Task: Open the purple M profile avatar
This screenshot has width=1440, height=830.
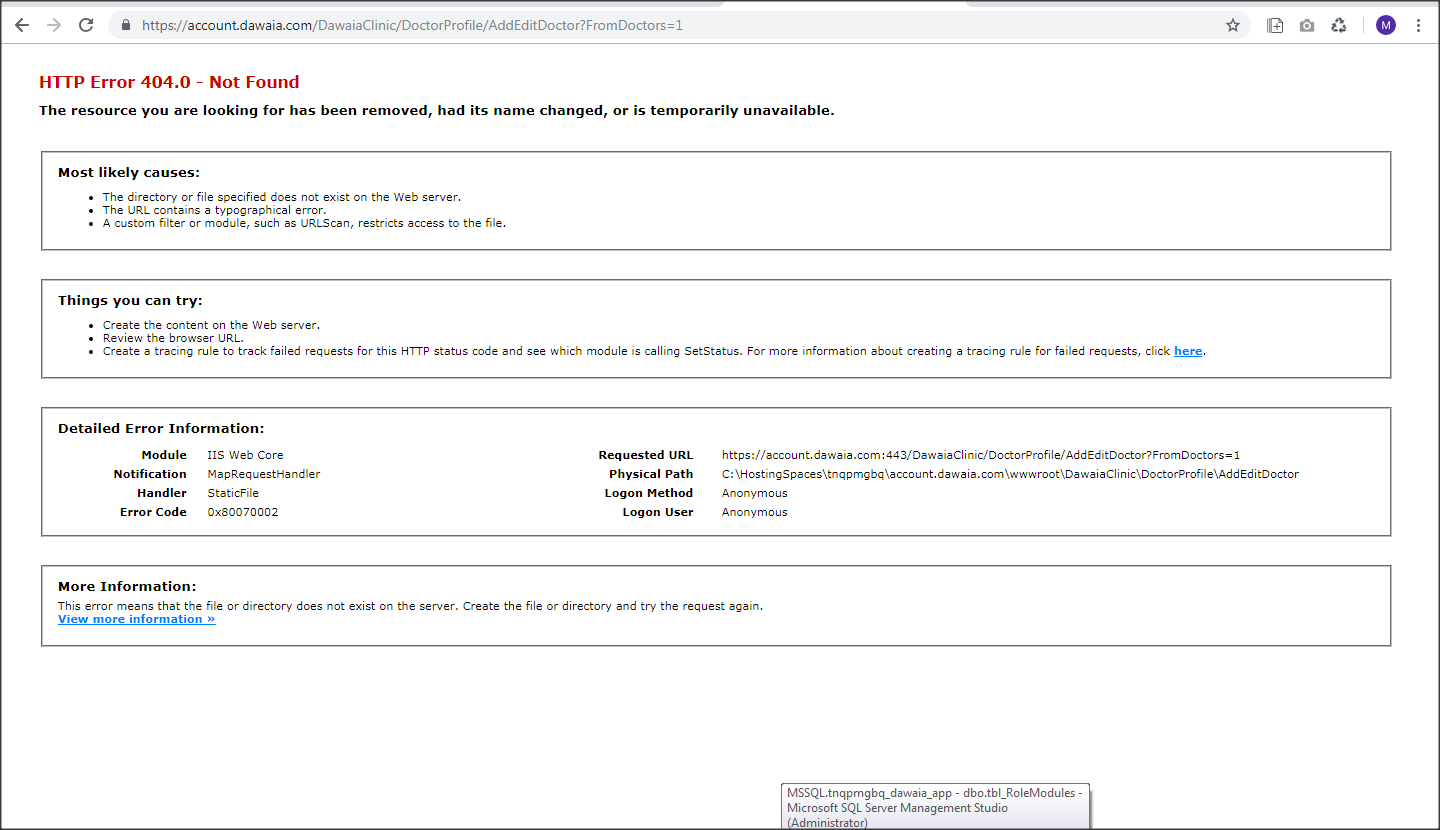Action: coord(1385,25)
